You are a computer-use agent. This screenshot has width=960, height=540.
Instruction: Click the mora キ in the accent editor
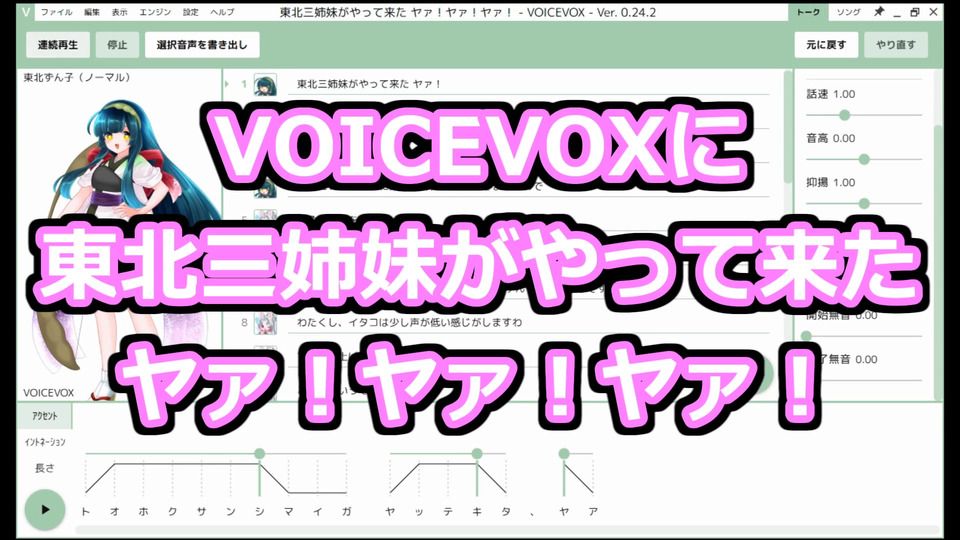coord(477,511)
